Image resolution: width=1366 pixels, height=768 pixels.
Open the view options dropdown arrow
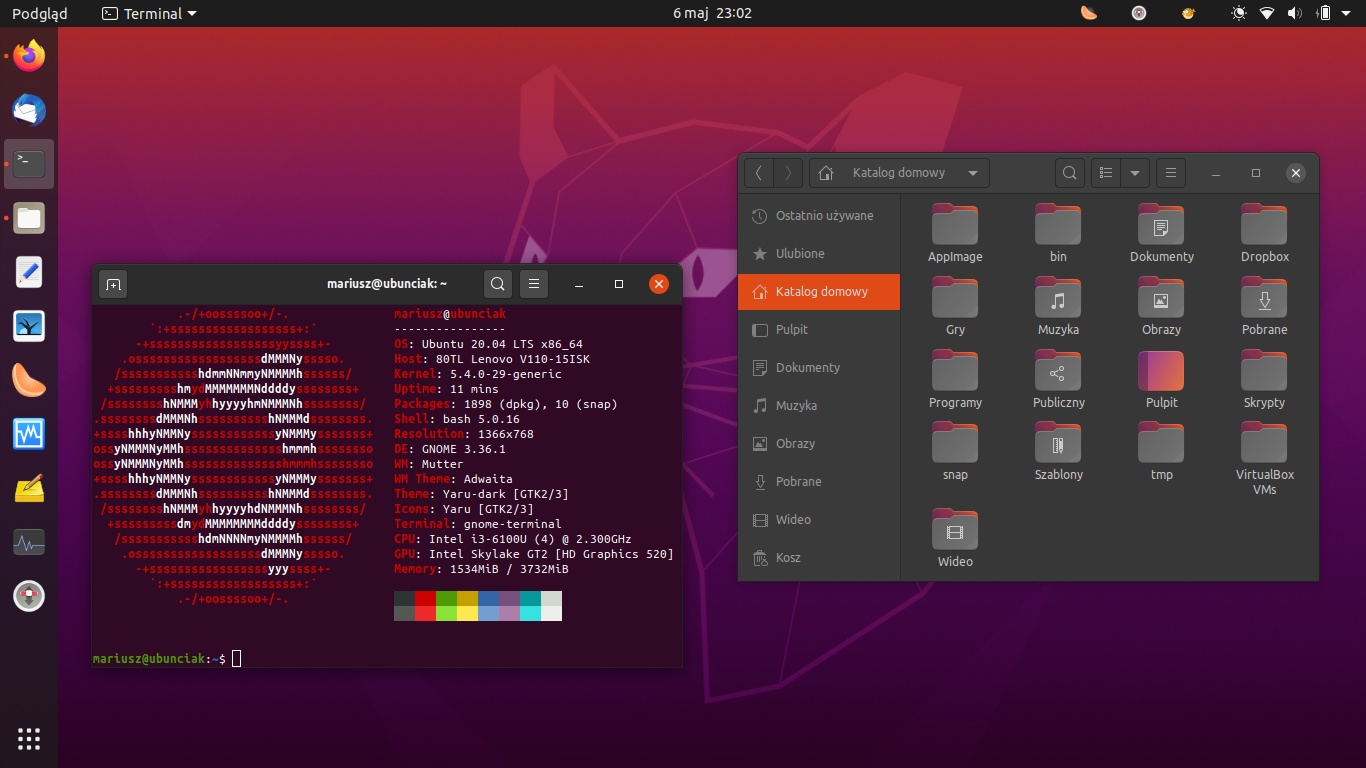point(1134,173)
